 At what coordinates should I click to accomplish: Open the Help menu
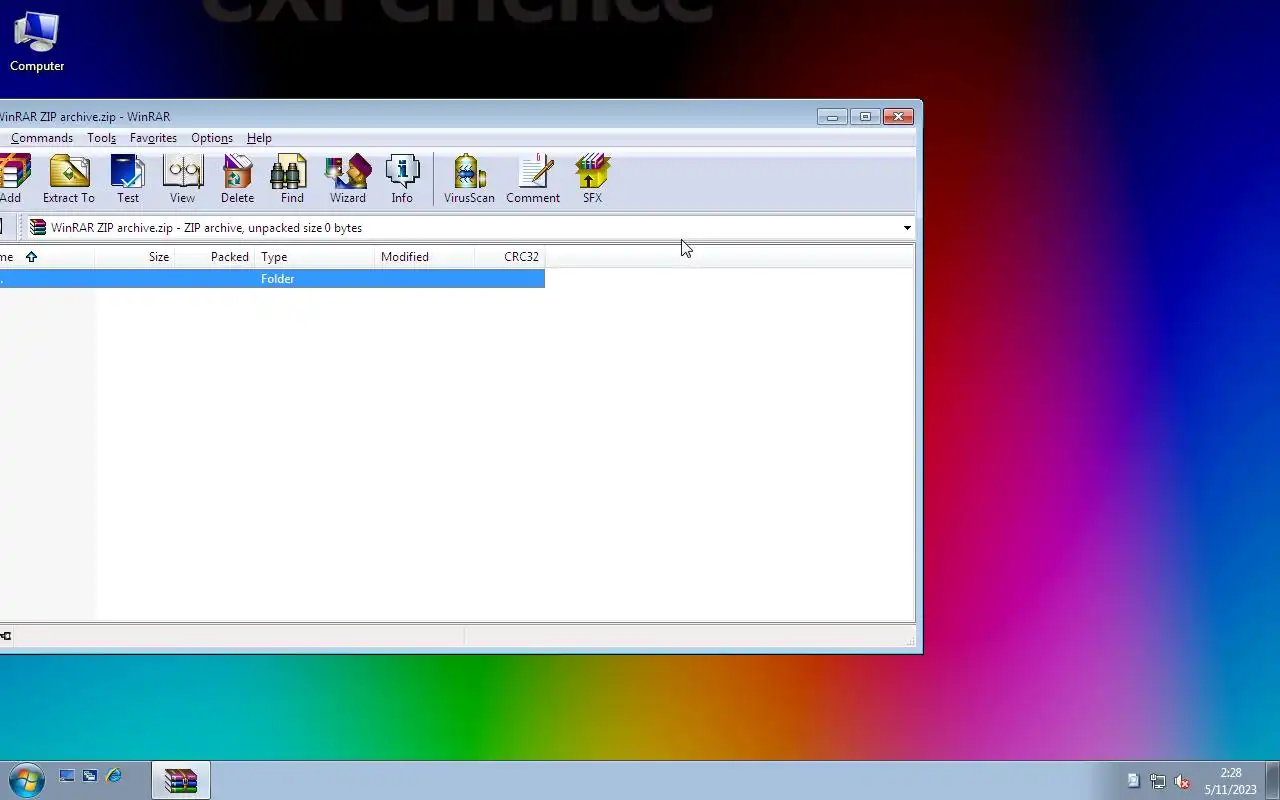pyautogui.click(x=259, y=138)
